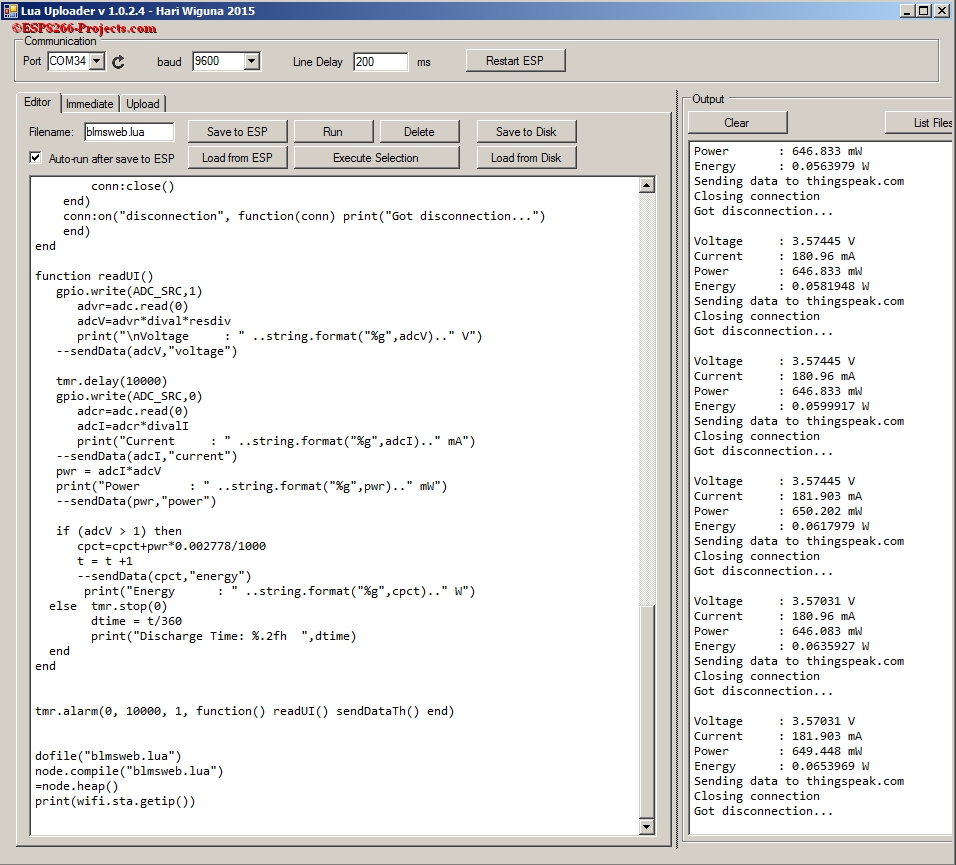Click the Save to Disk button
This screenshot has width=956, height=865.
(526, 132)
